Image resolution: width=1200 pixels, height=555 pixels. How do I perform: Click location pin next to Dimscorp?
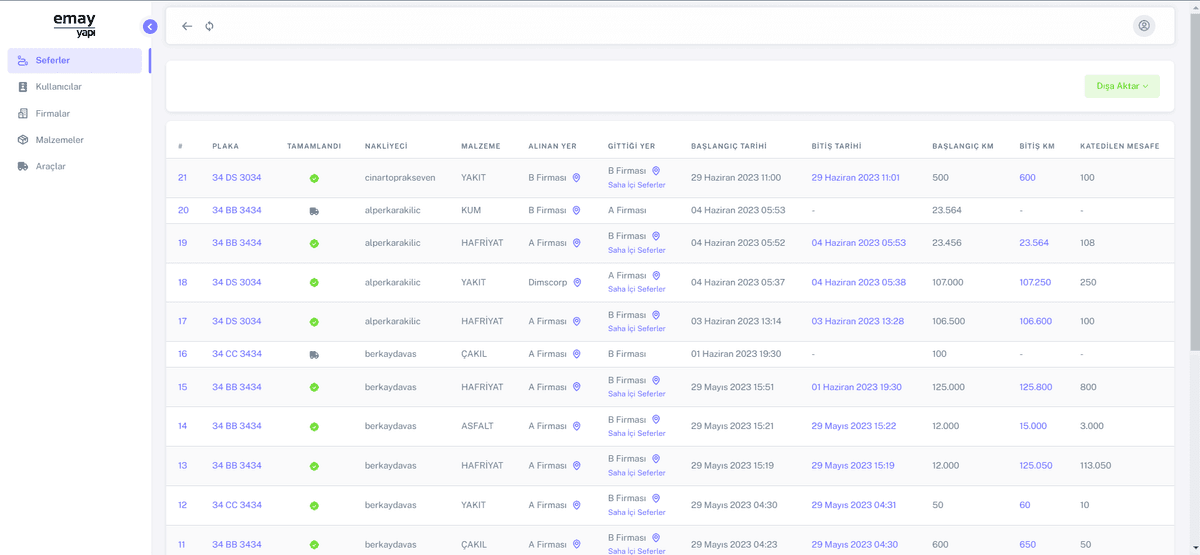(577, 283)
